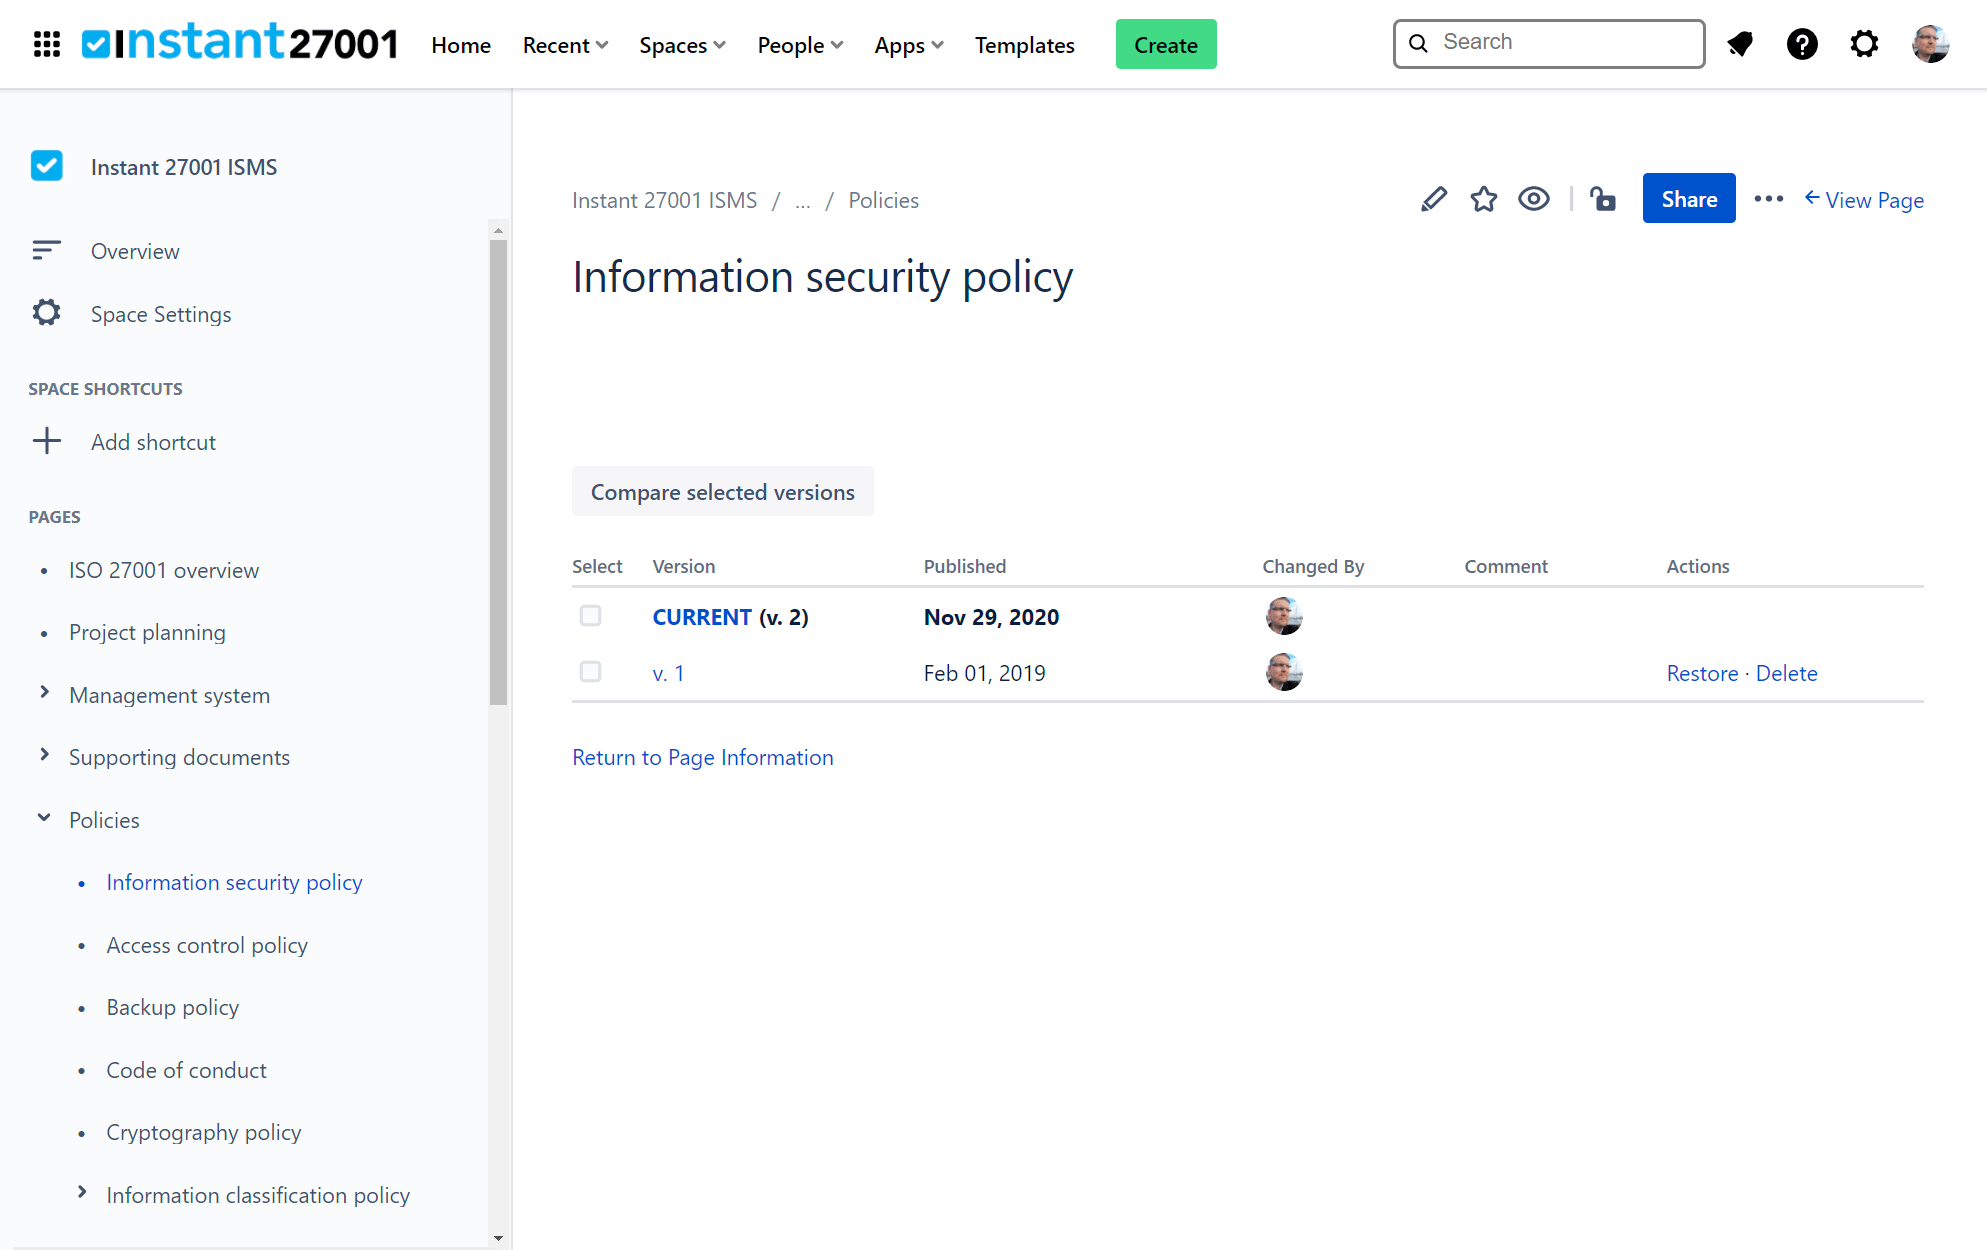The height and width of the screenshot is (1250, 1987).
Task: Open notifications icon in top bar
Action: click(x=1740, y=44)
